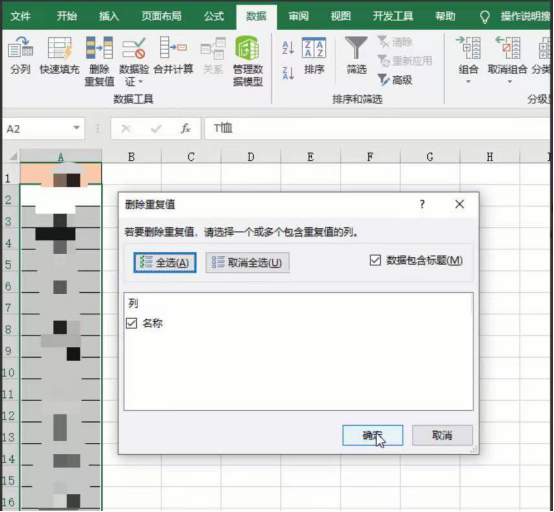554x512 pixels.
Task: Expand the 组合 dropdown arrow
Action: pos(468,82)
